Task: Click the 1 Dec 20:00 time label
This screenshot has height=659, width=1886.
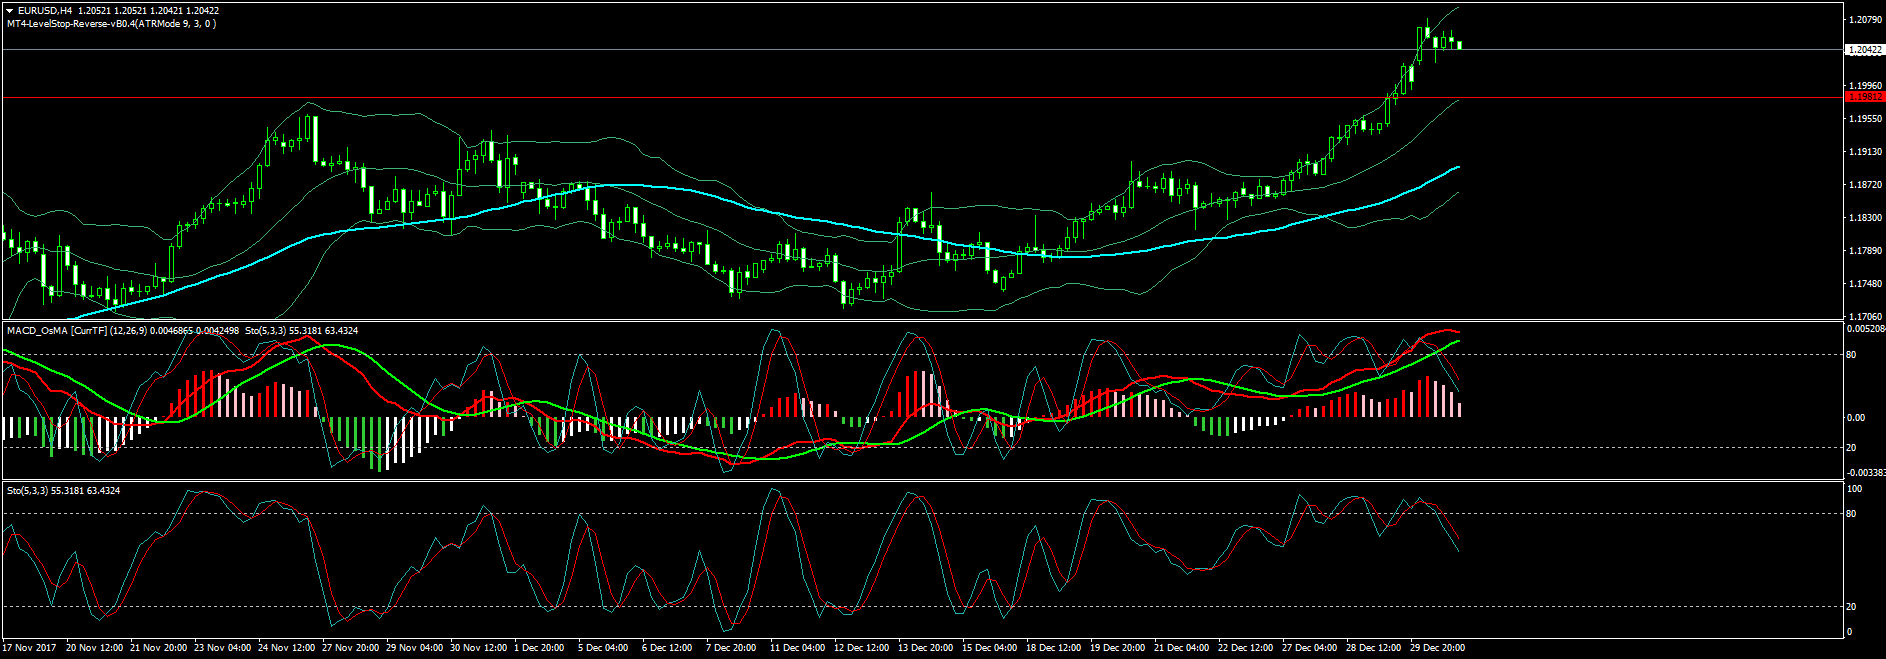Action: point(540,648)
